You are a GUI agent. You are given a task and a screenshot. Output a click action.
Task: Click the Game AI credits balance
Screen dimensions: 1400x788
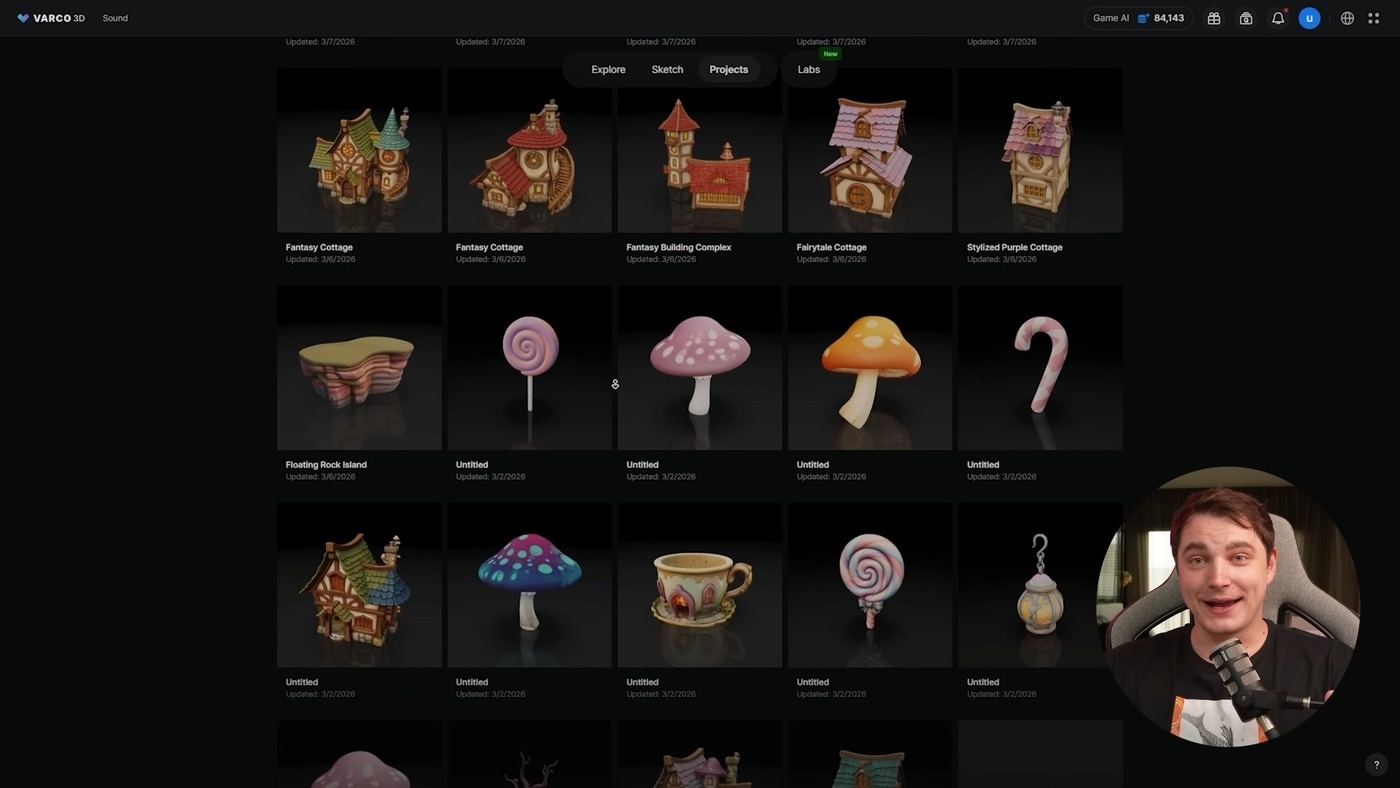(x=1138, y=18)
